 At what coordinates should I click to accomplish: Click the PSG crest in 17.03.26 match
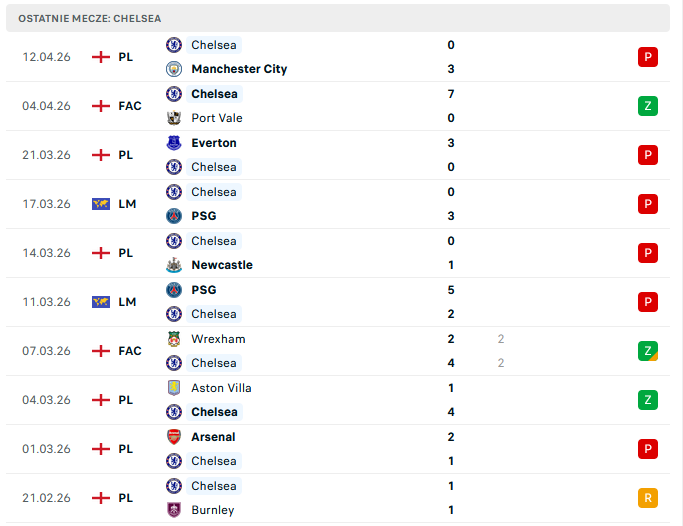(174, 216)
